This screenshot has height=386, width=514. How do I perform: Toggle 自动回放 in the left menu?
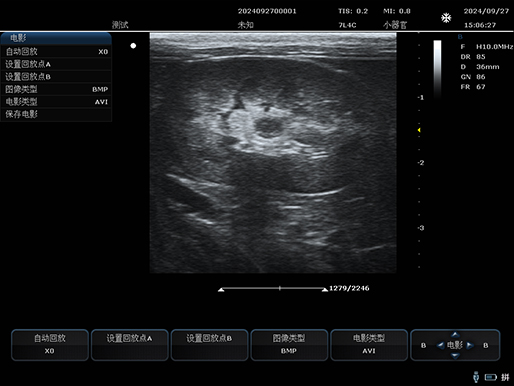[56, 52]
